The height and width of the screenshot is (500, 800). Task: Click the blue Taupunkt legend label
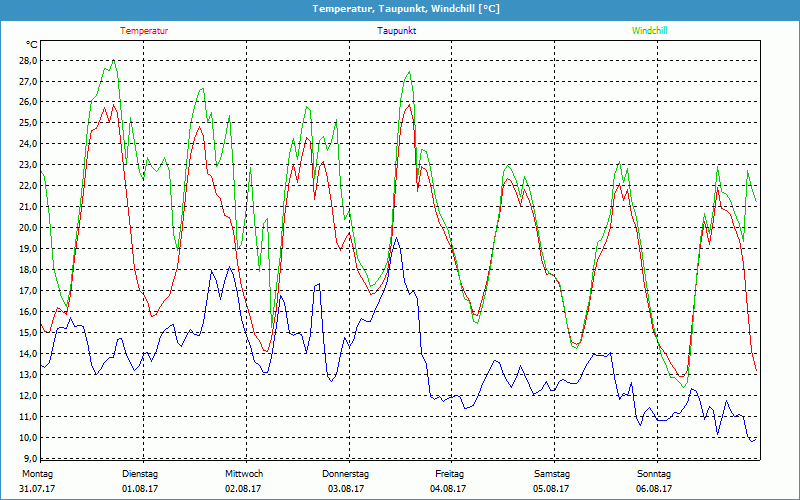click(x=396, y=31)
